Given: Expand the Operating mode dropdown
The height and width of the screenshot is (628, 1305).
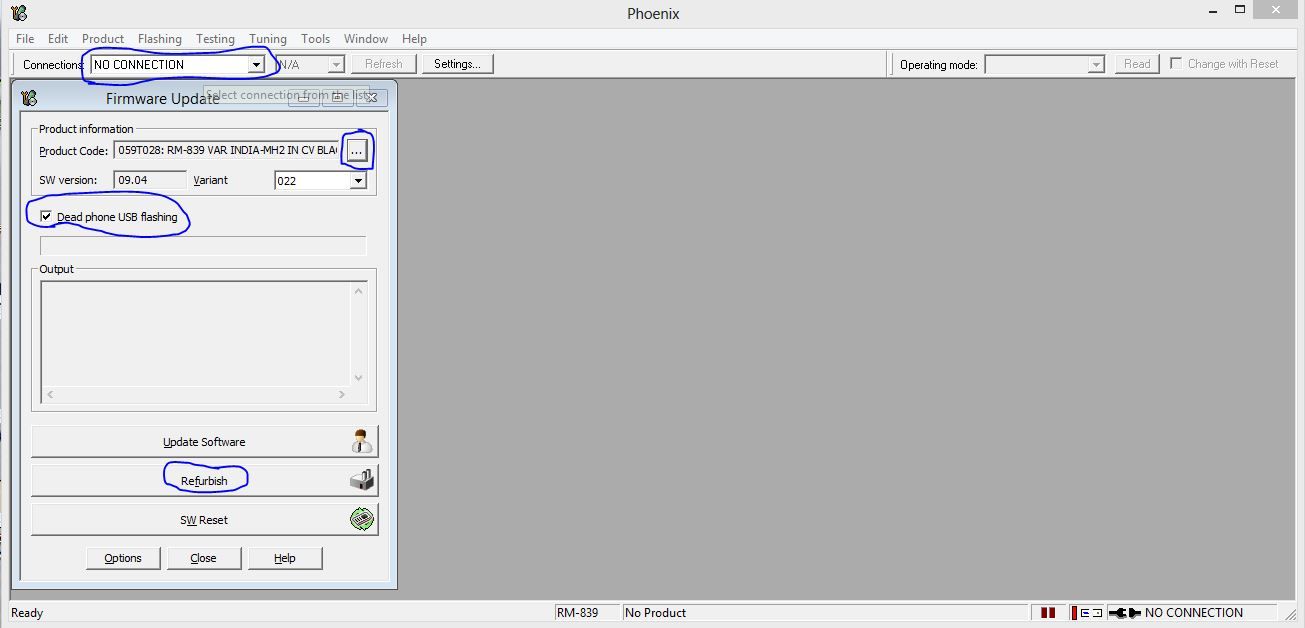Looking at the screenshot, I should pos(1044,64).
